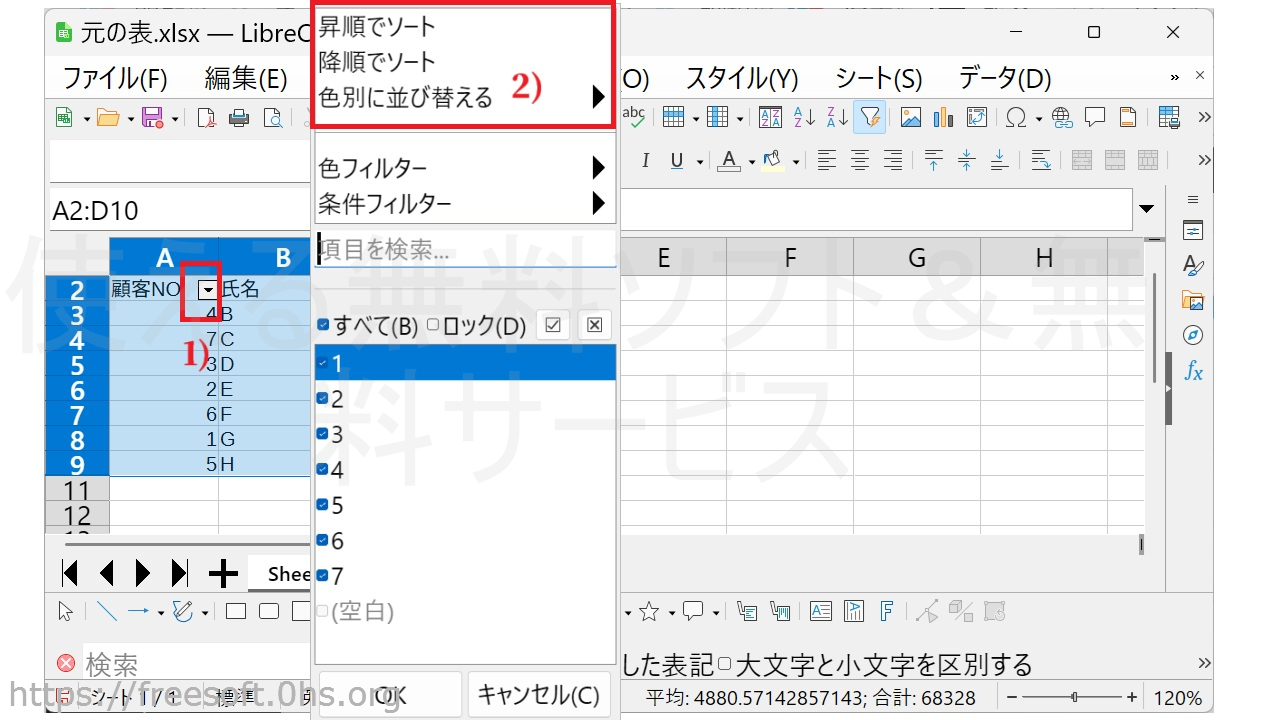Open the データ(D) menu
This screenshot has width=1280, height=720.
(x=1004, y=78)
